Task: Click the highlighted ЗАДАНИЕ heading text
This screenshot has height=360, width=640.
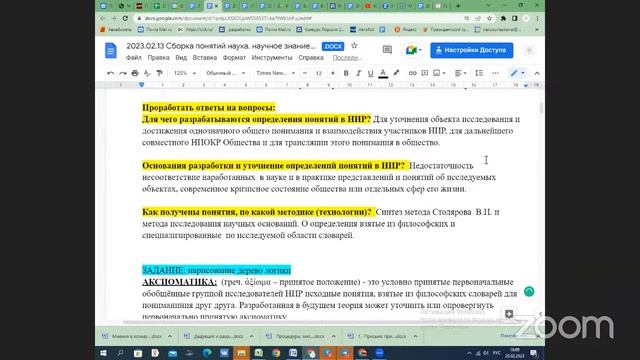Action: (216, 270)
